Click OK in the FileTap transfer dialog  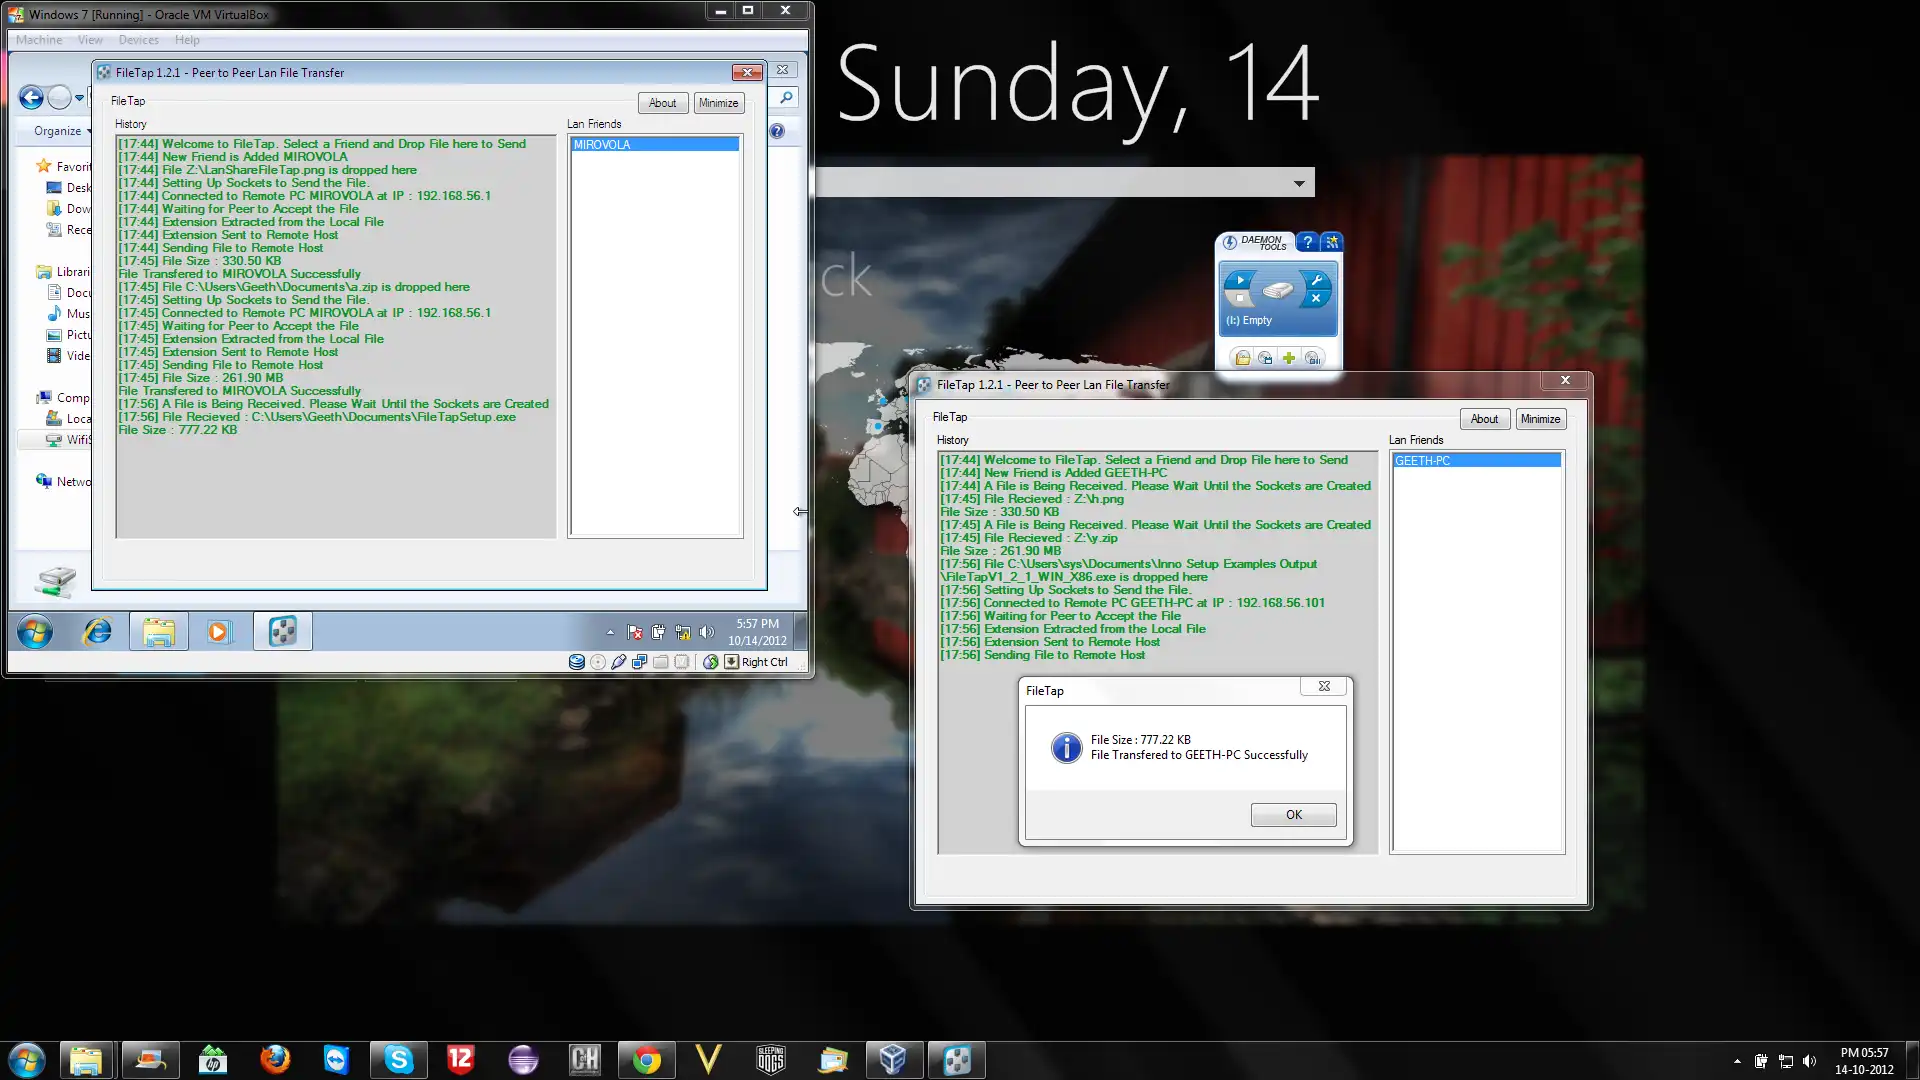tap(1293, 815)
